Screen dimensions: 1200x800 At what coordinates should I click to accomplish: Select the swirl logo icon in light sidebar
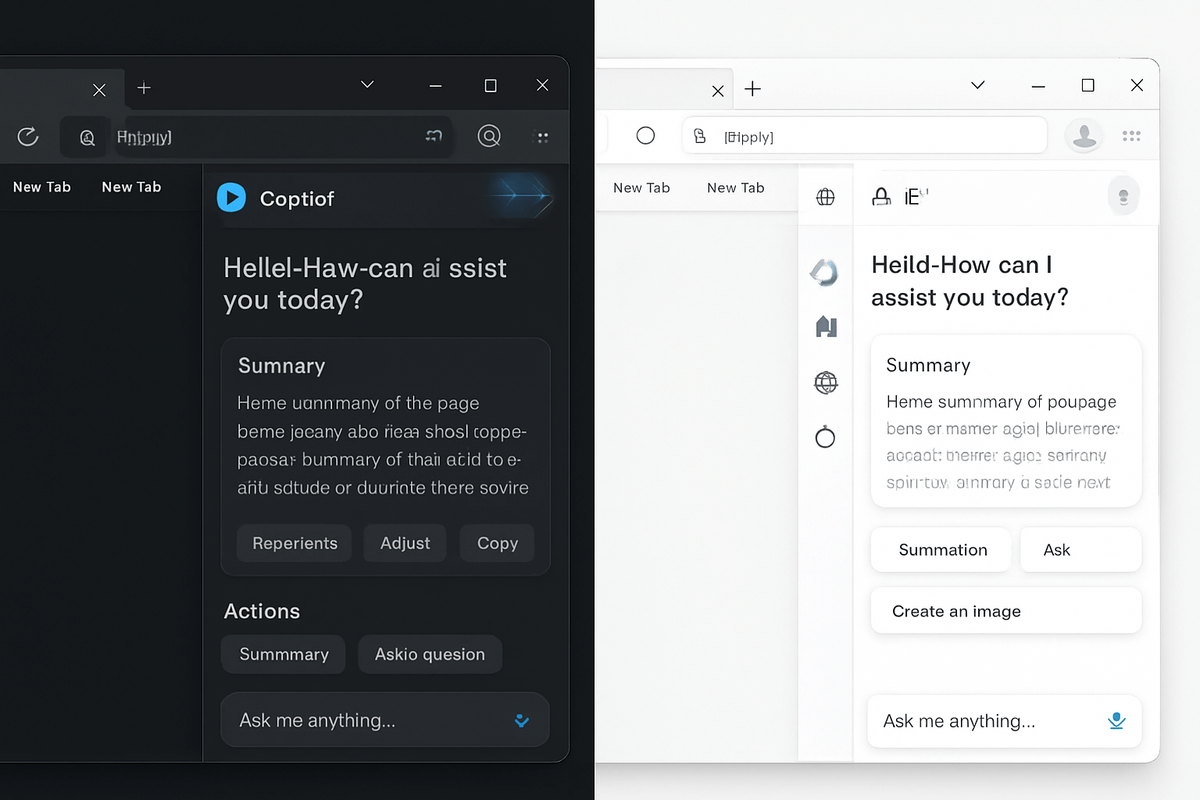click(x=824, y=272)
